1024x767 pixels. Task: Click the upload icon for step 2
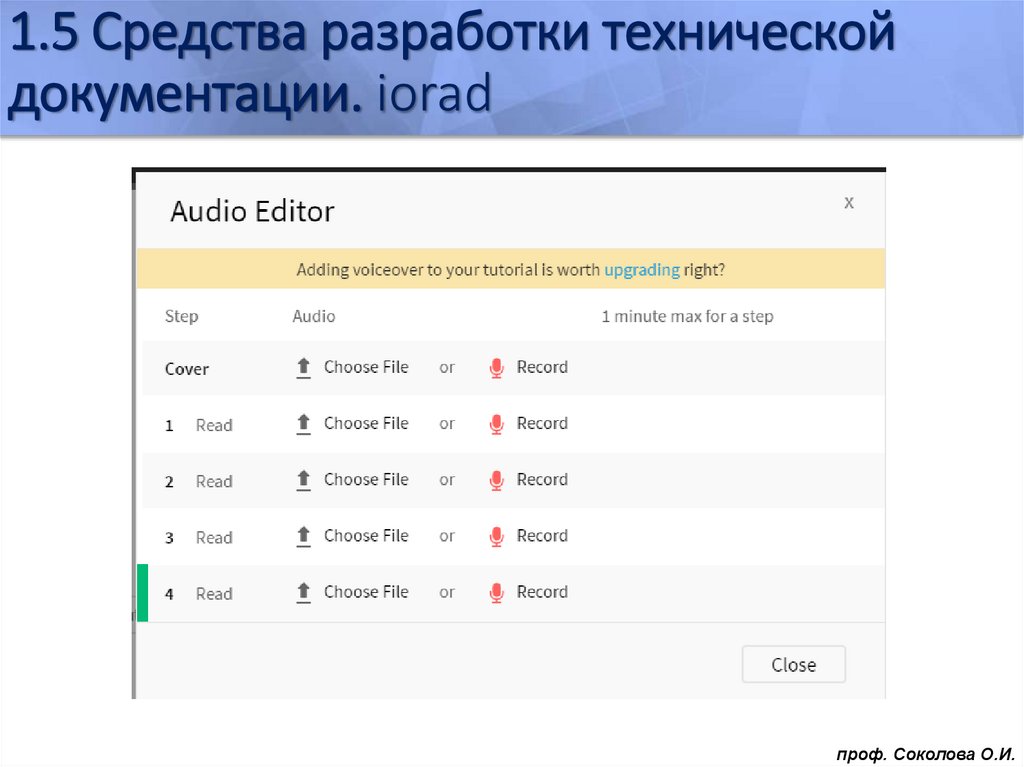[303, 479]
